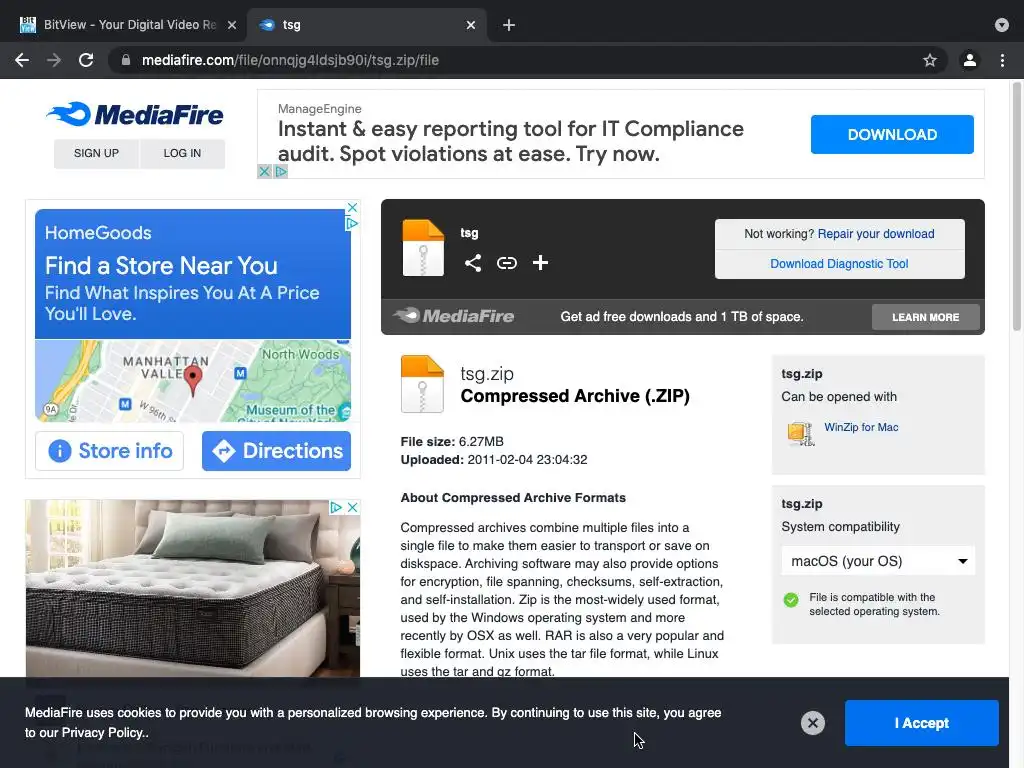The image size is (1024, 768).
Task: Bookmark this page with the star icon
Action: click(x=930, y=60)
